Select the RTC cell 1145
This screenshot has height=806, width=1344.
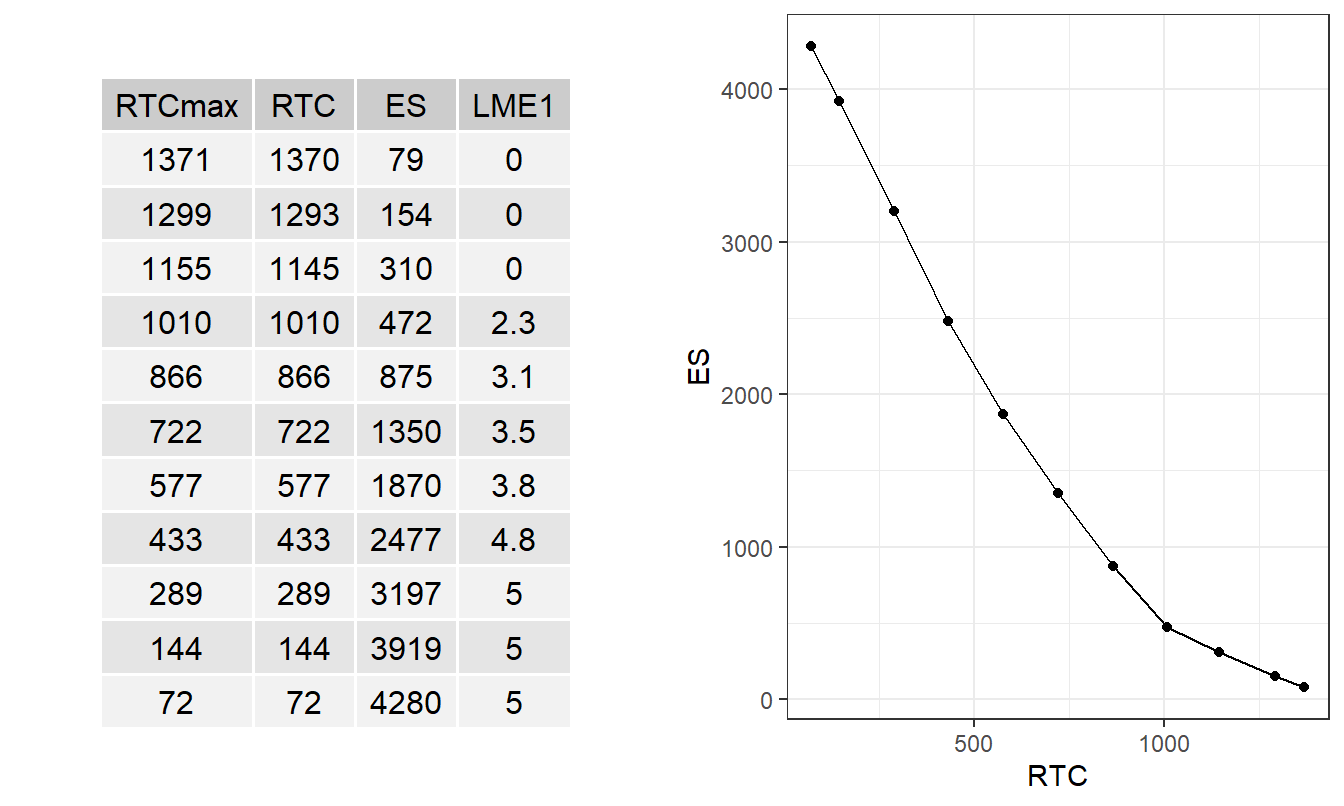point(304,268)
